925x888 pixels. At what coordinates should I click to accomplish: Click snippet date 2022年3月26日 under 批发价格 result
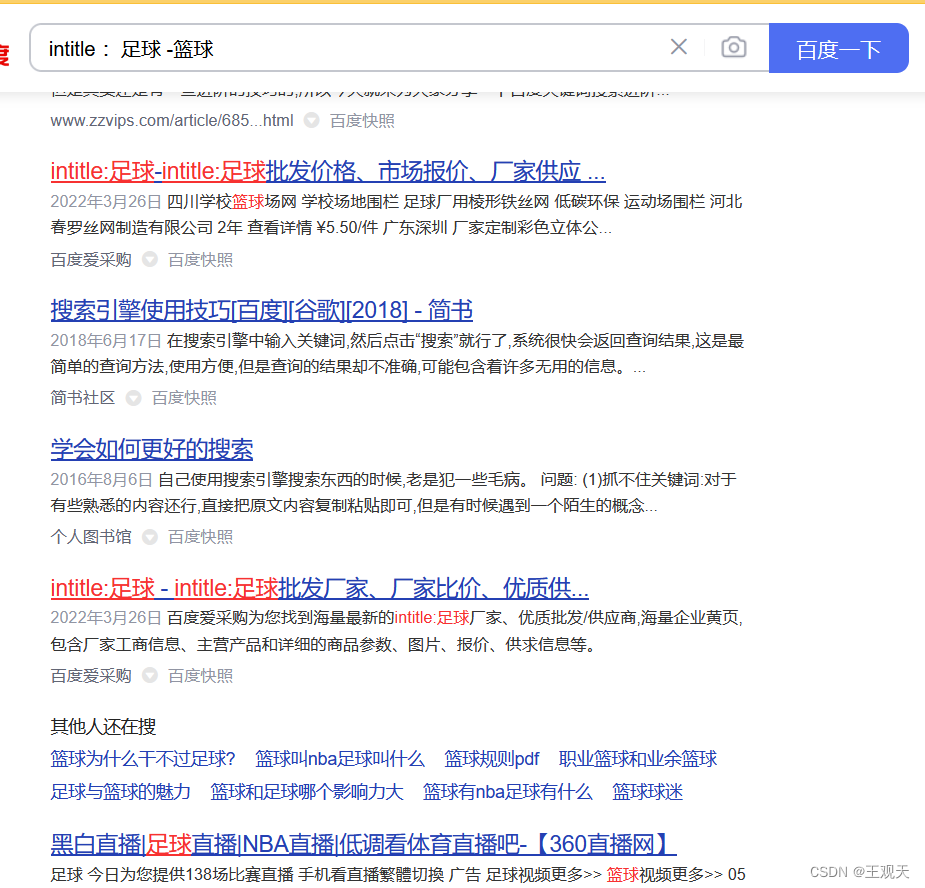point(106,202)
